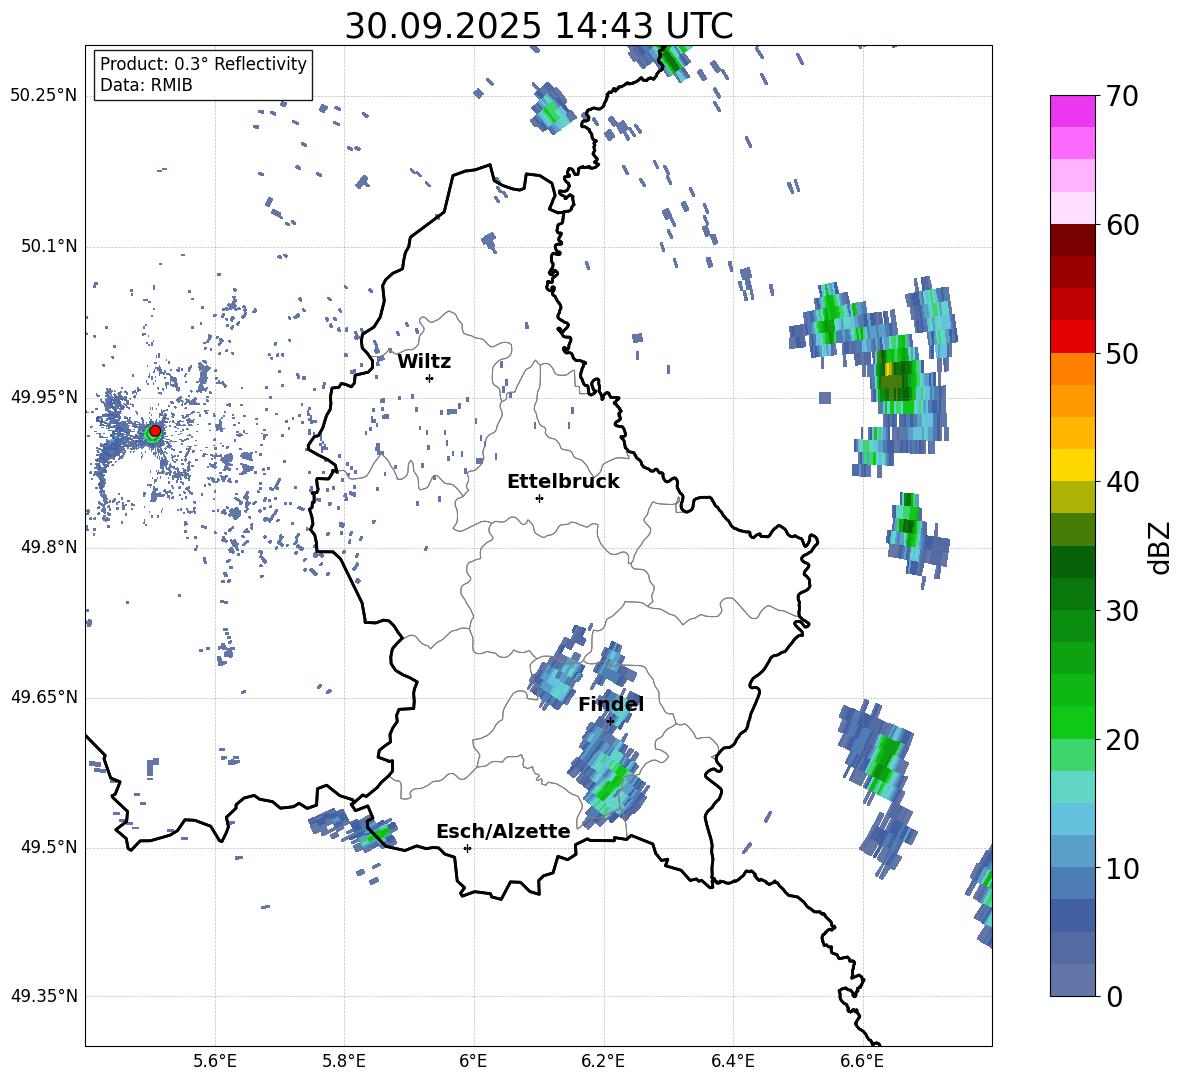
Task: Click the 6.2°E longitude label
Action: click(x=603, y=1062)
